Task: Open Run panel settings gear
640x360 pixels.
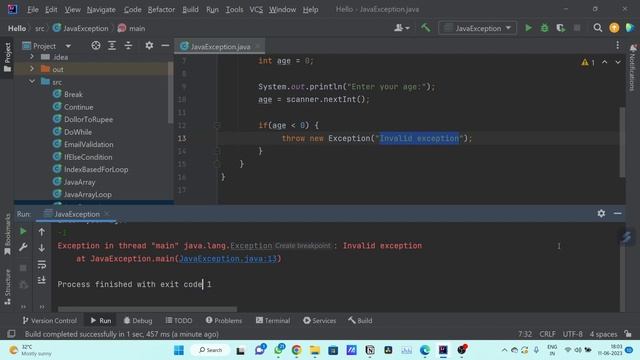Action: [601, 213]
